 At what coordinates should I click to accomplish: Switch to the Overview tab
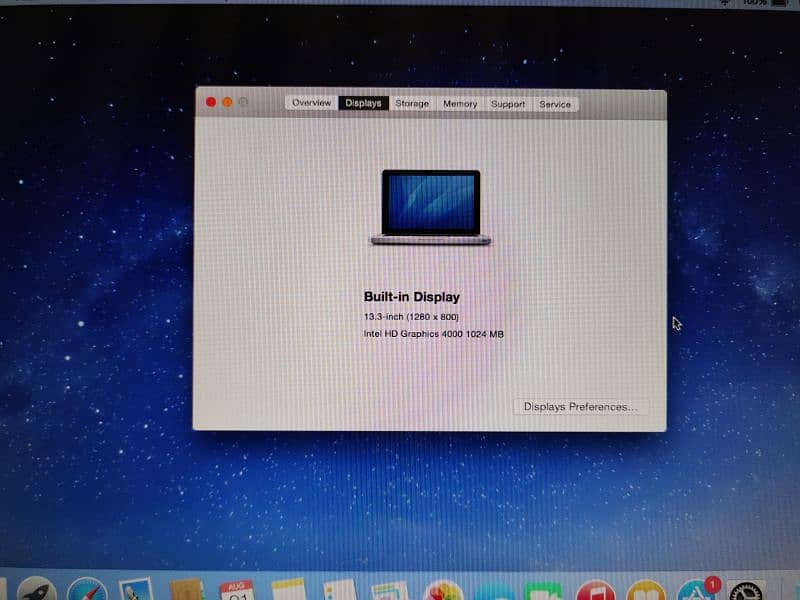pos(311,103)
